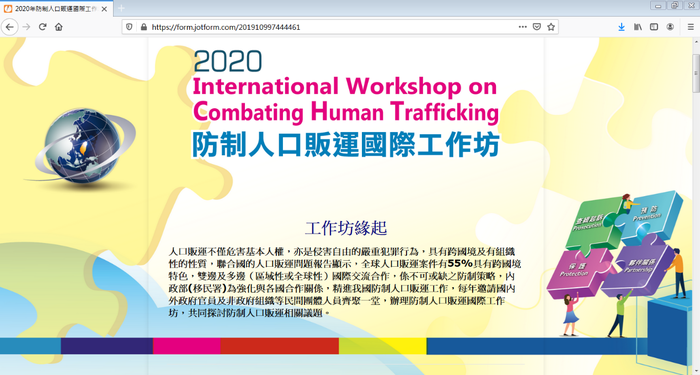Screen dimensions: 700x375
Task: Click the browser Back arrow button
Action: coord(9,27)
